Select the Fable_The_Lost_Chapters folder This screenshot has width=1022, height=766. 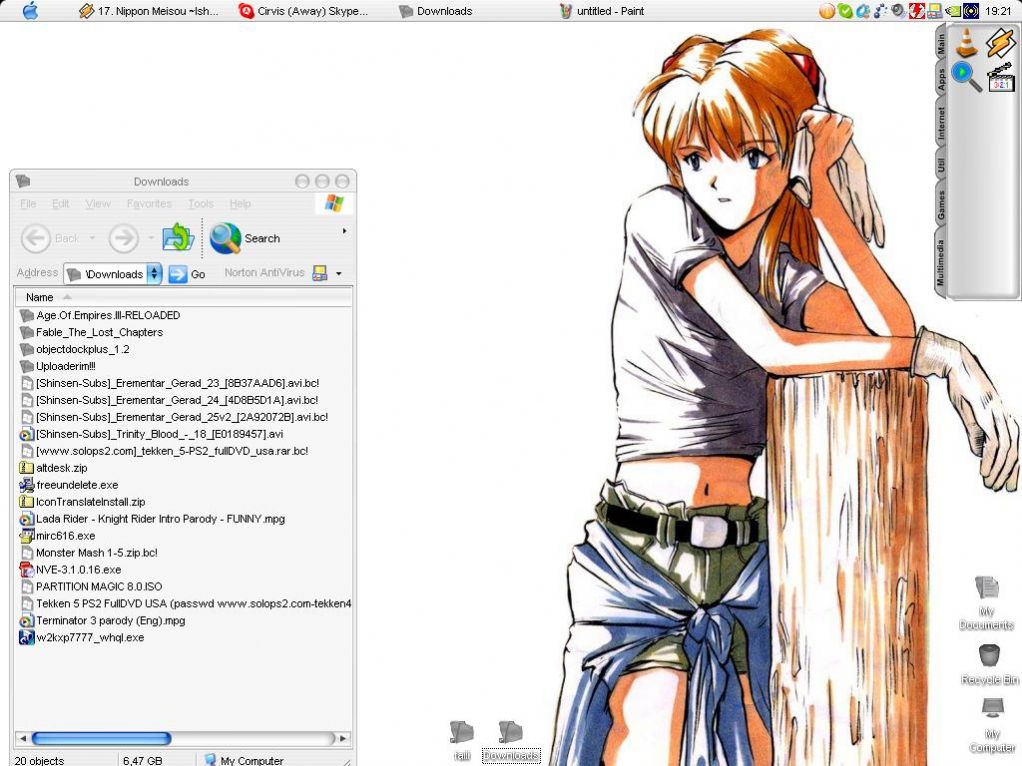(92, 332)
